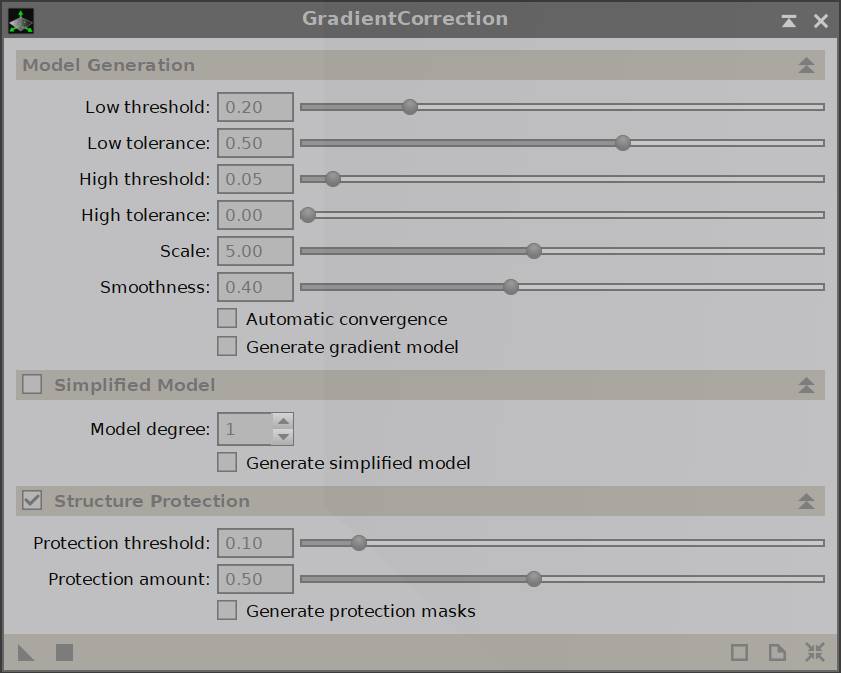This screenshot has width=841, height=673.
Task: Click the Smoothness value field
Action: 255,287
